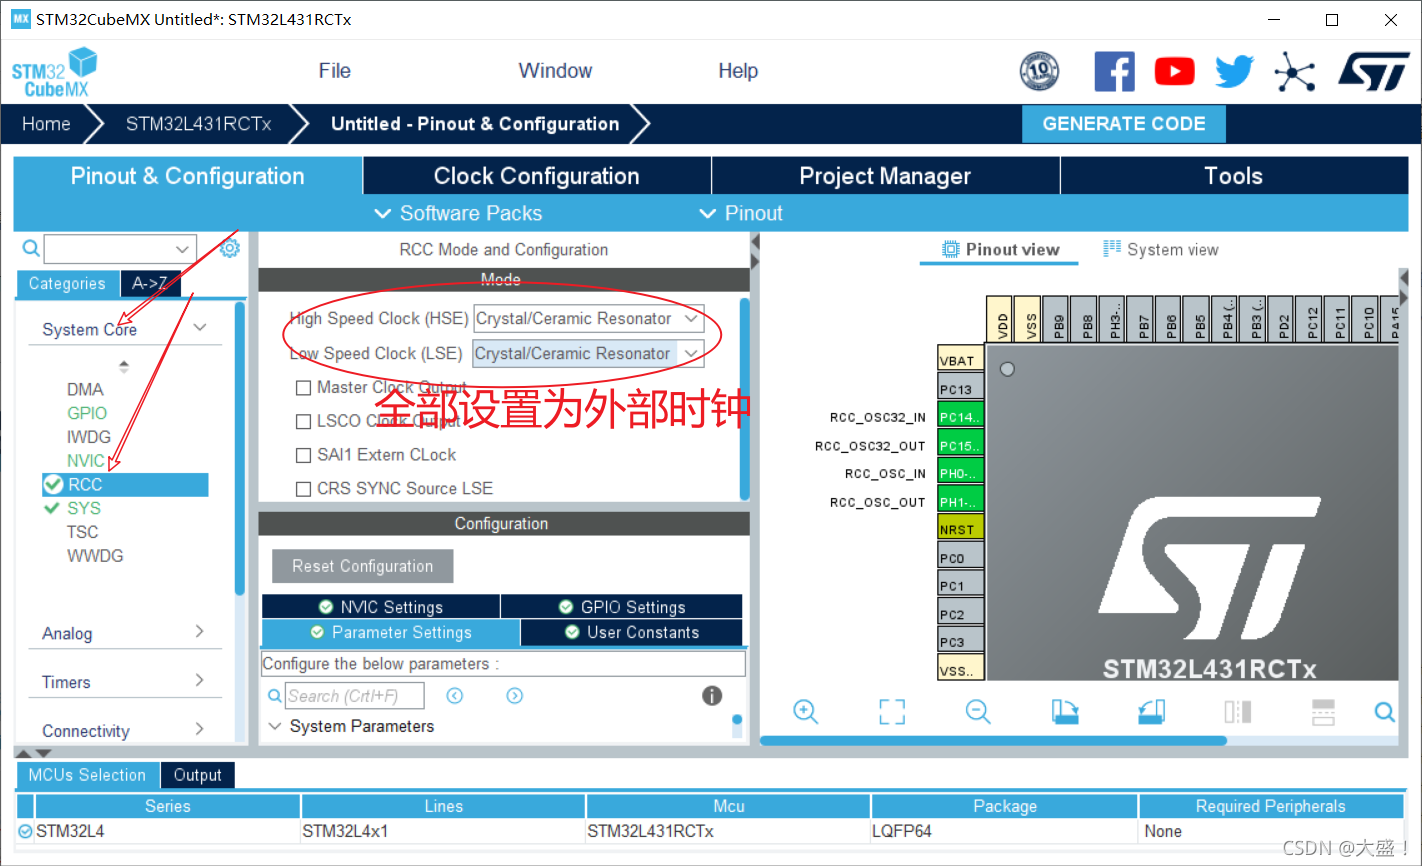1422x866 pixels.
Task: Collapse System Parameters section
Action: click(x=276, y=726)
